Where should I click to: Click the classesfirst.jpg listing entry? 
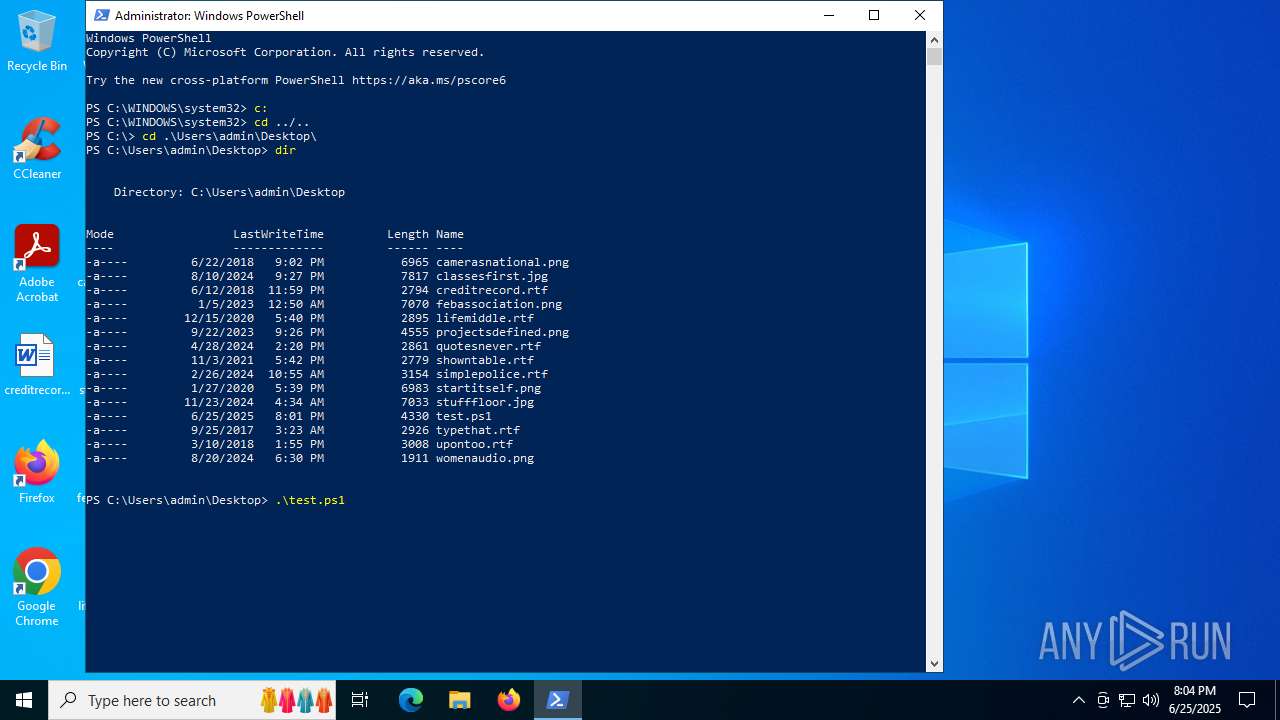[x=492, y=276]
